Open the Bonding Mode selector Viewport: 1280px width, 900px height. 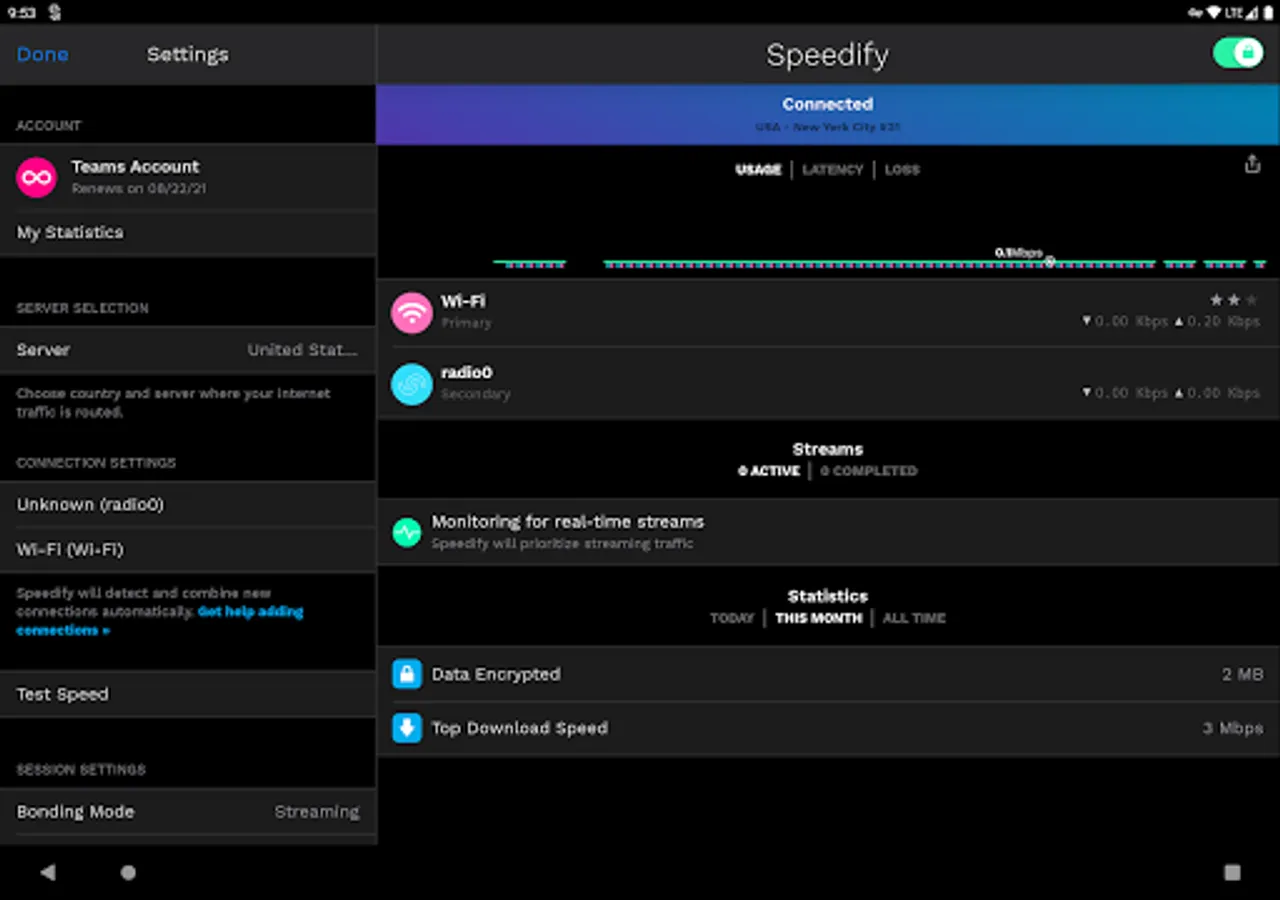click(x=187, y=812)
